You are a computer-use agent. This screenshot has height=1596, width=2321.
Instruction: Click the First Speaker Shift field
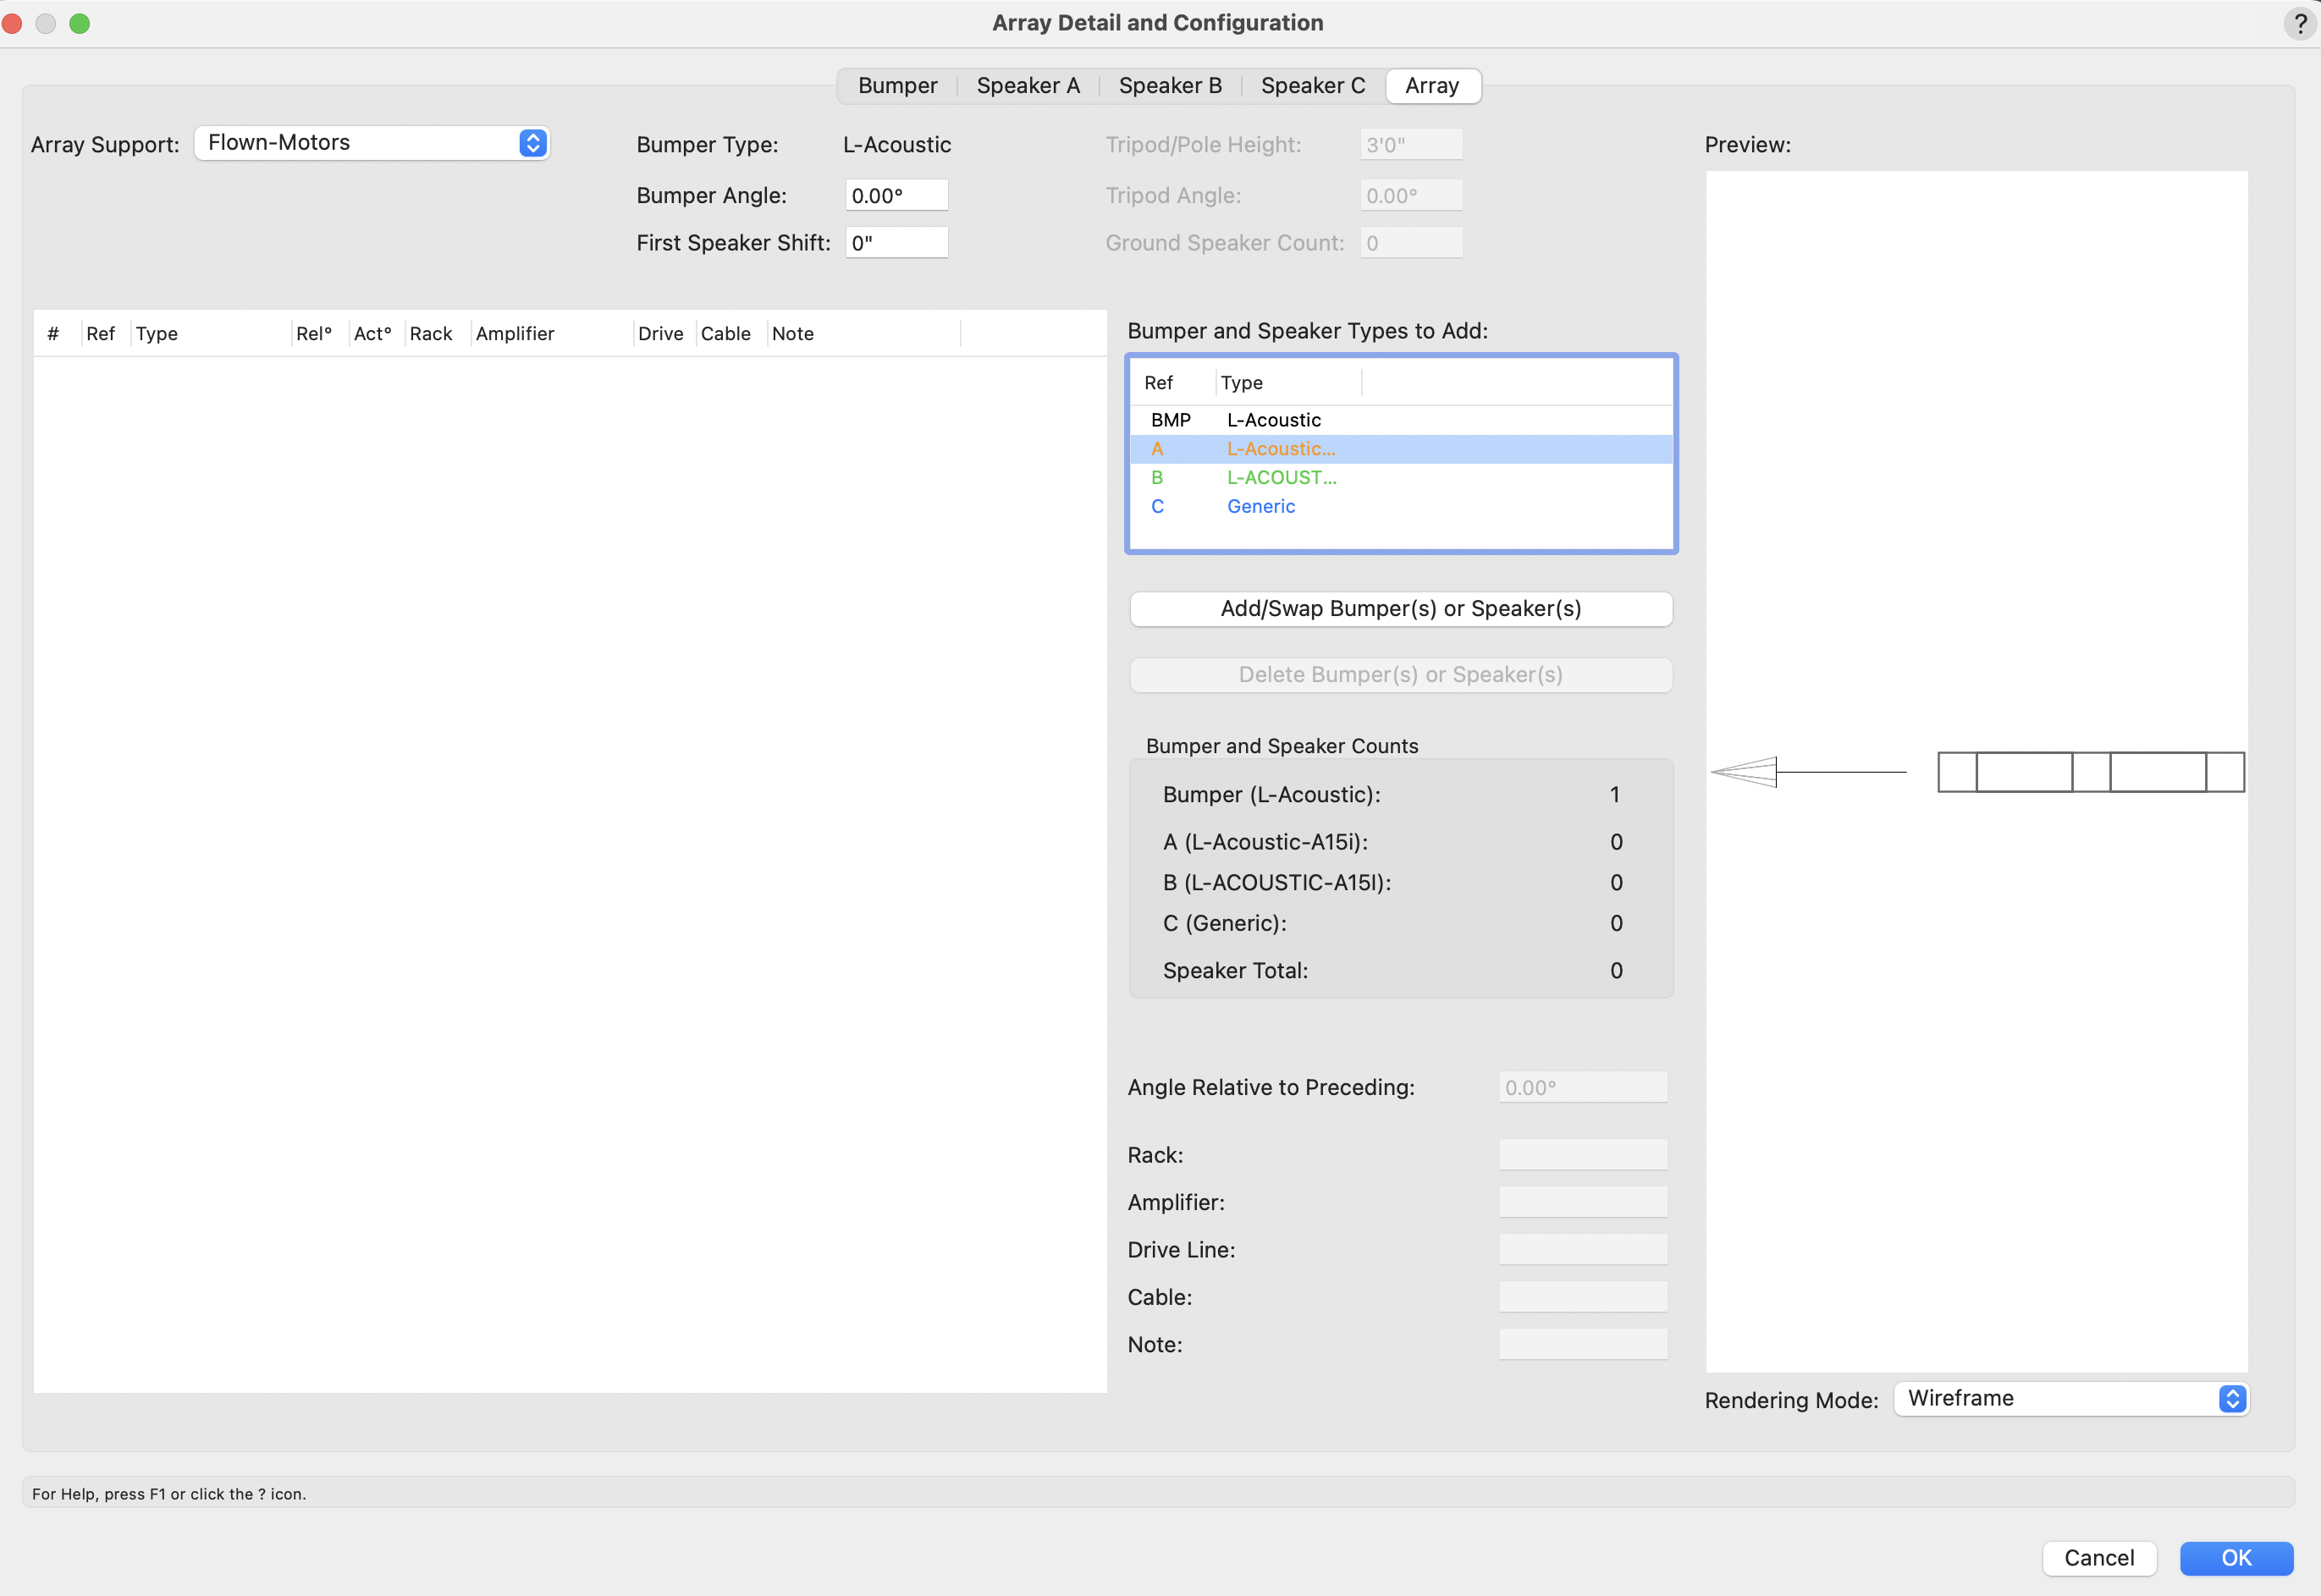click(896, 243)
